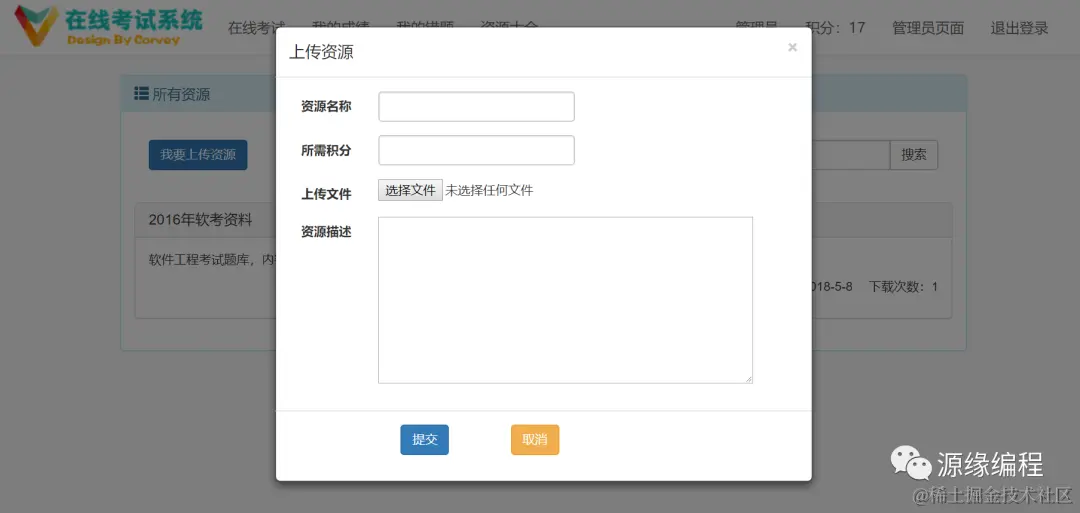
Task: Close the 上传资源 dialog with the × icon
Action: (x=792, y=48)
